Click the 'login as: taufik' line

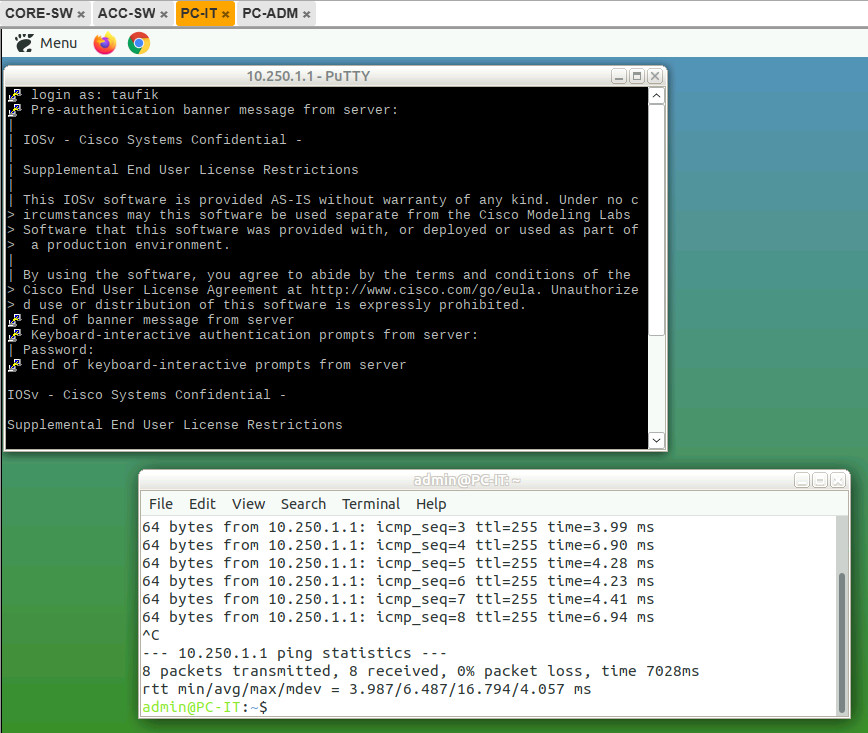(95, 95)
